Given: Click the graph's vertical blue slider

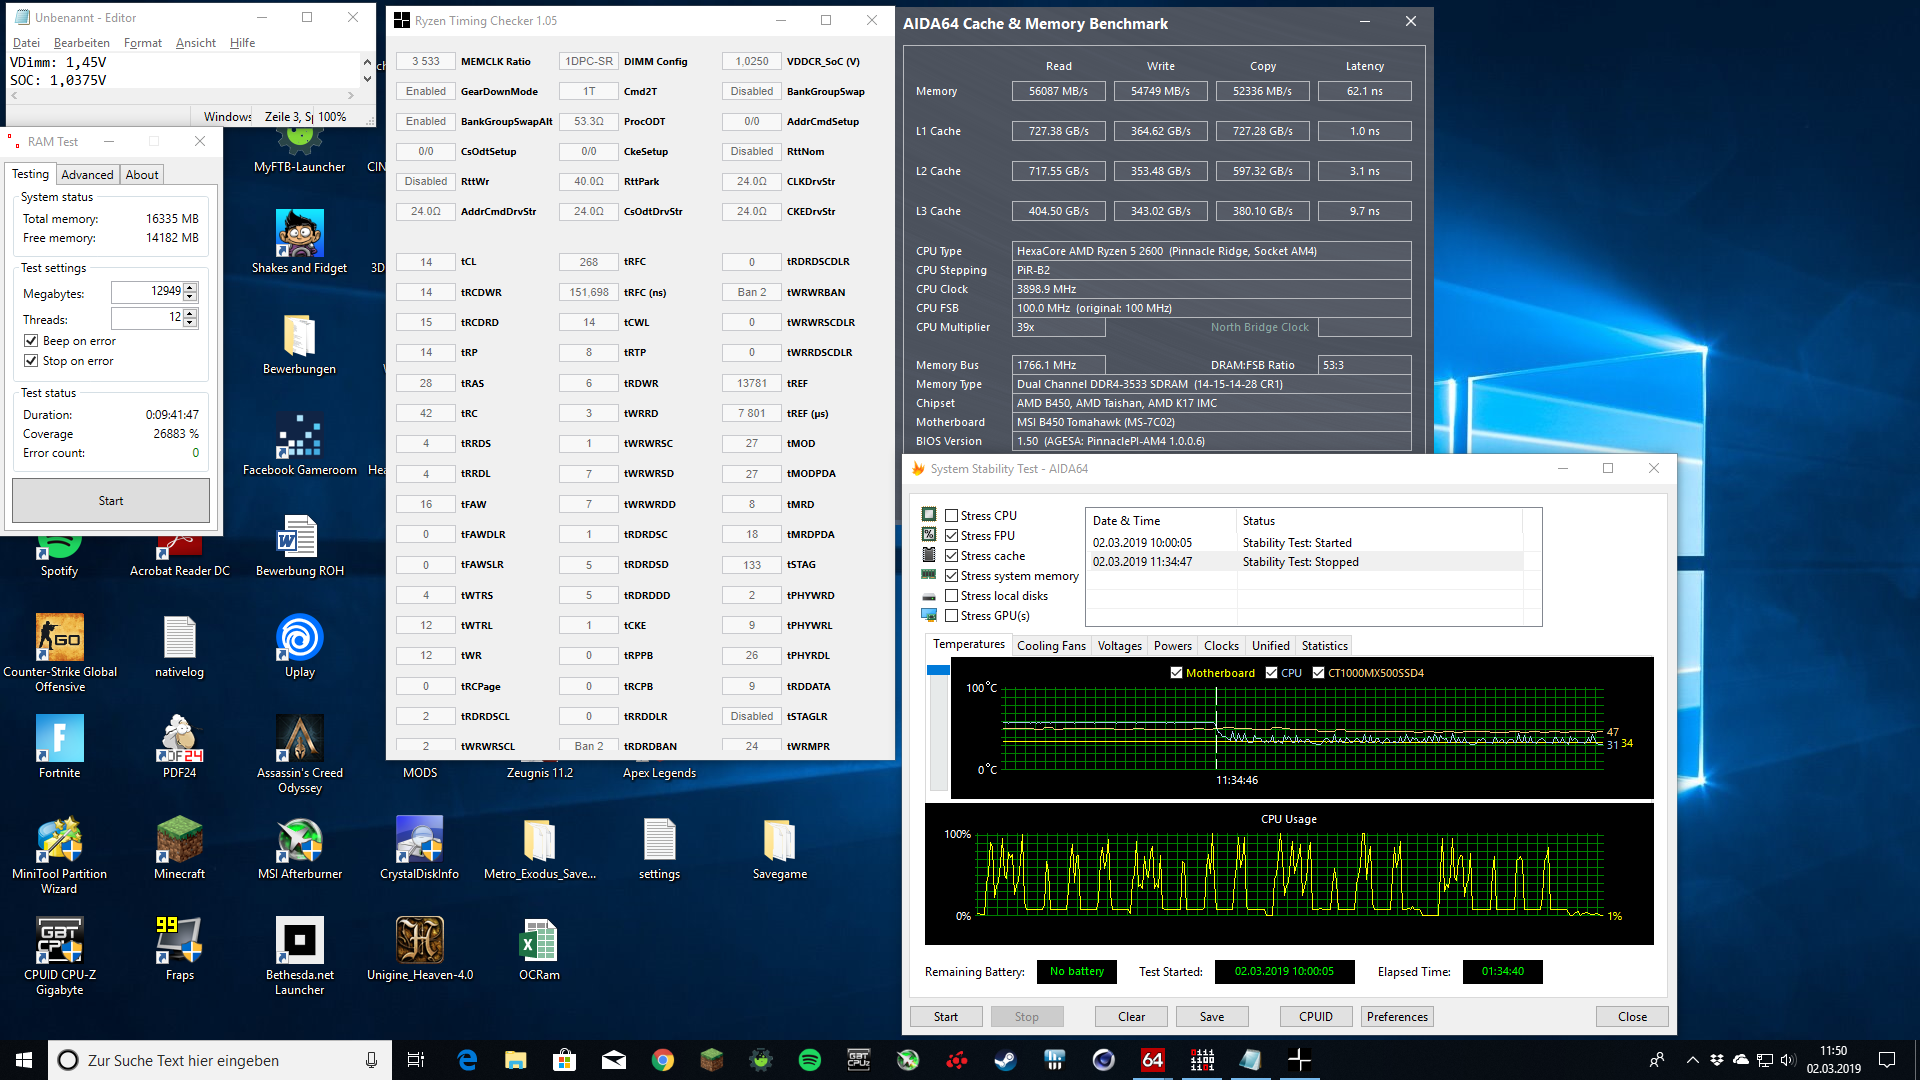Looking at the screenshot, I should pyautogui.click(x=938, y=670).
